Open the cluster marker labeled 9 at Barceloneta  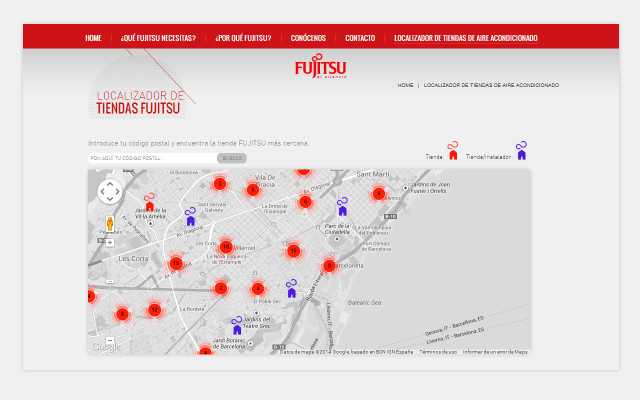329,266
